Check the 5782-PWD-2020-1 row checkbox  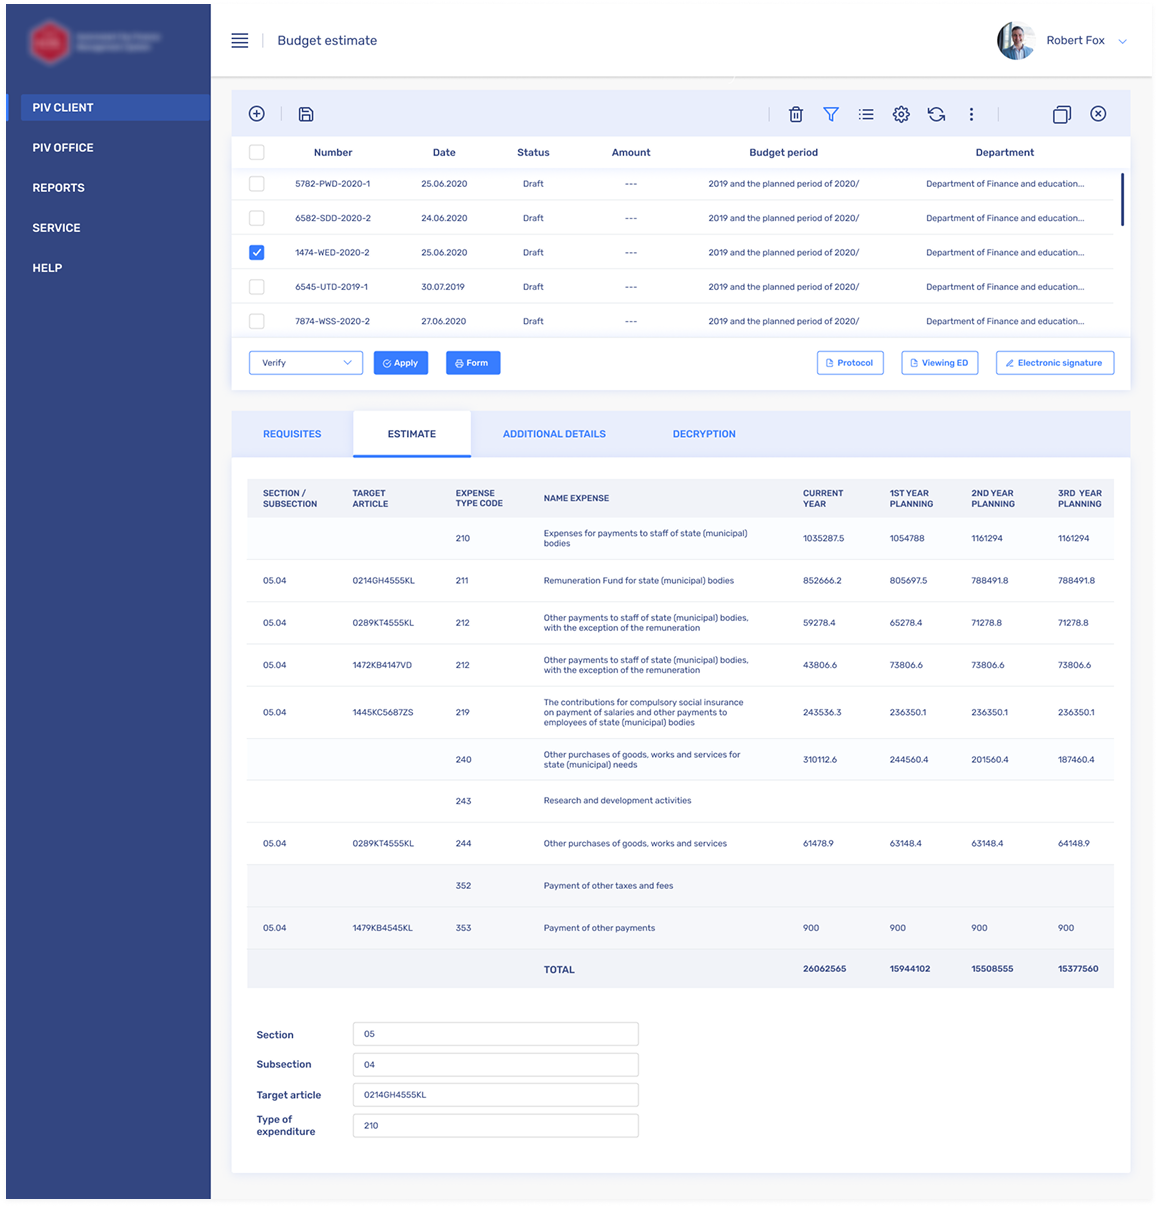point(257,184)
